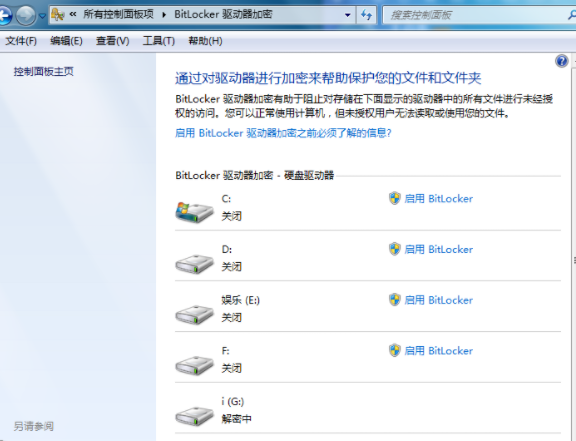Open the 查看(V) menu
The image size is (576, 441).
click(112, 41)
